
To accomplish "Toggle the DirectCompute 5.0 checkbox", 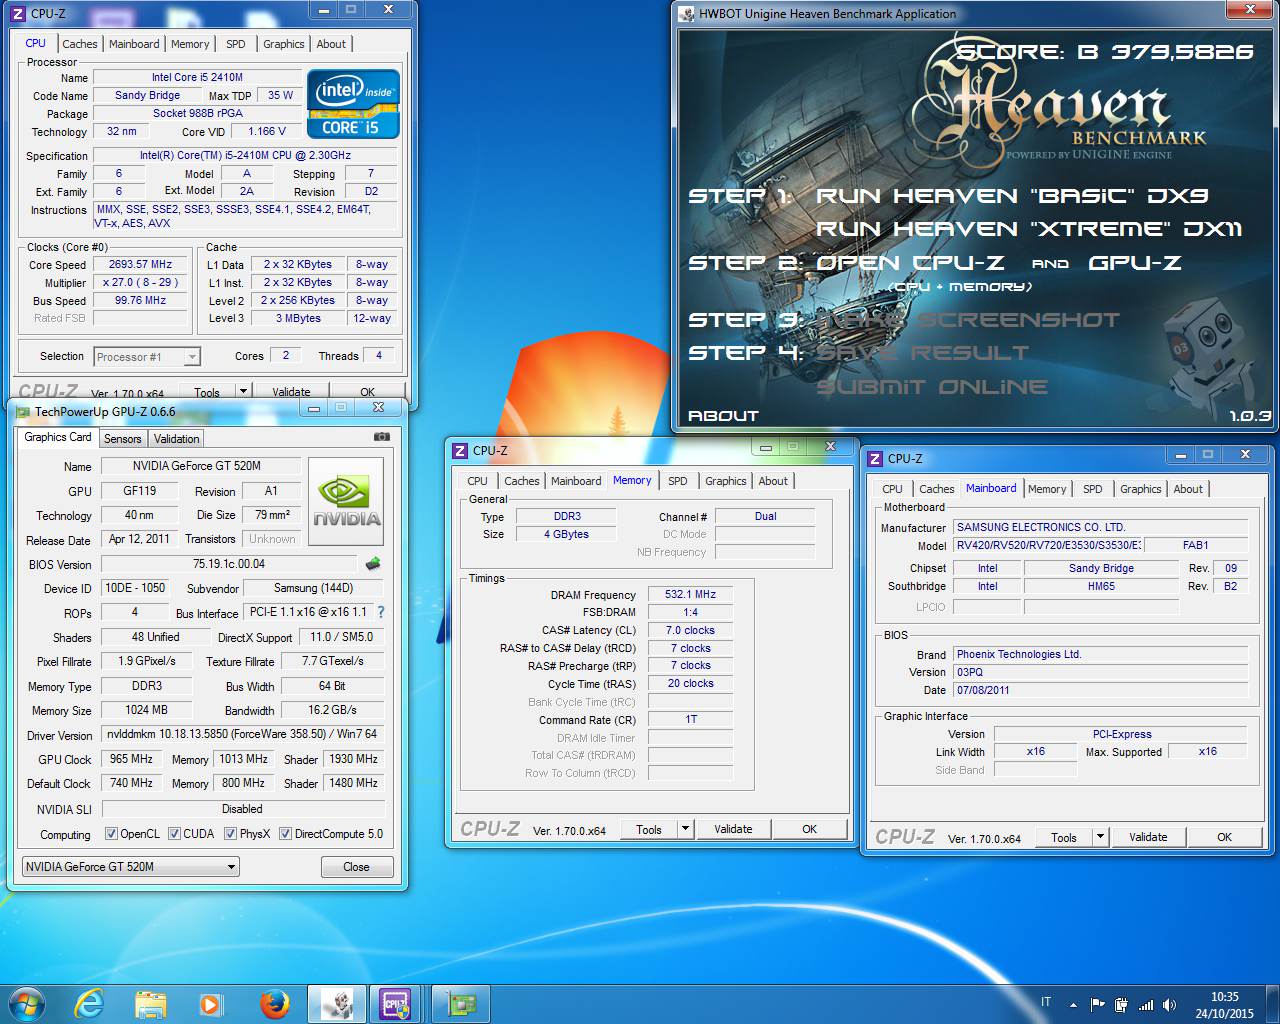I will (x=286, y=834).
